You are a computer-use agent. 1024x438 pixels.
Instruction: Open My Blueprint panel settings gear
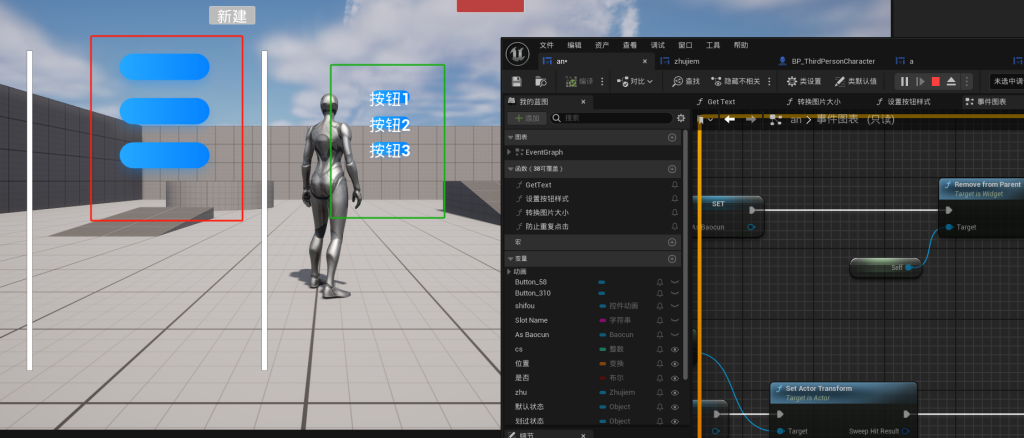click(x=681, y=118)
